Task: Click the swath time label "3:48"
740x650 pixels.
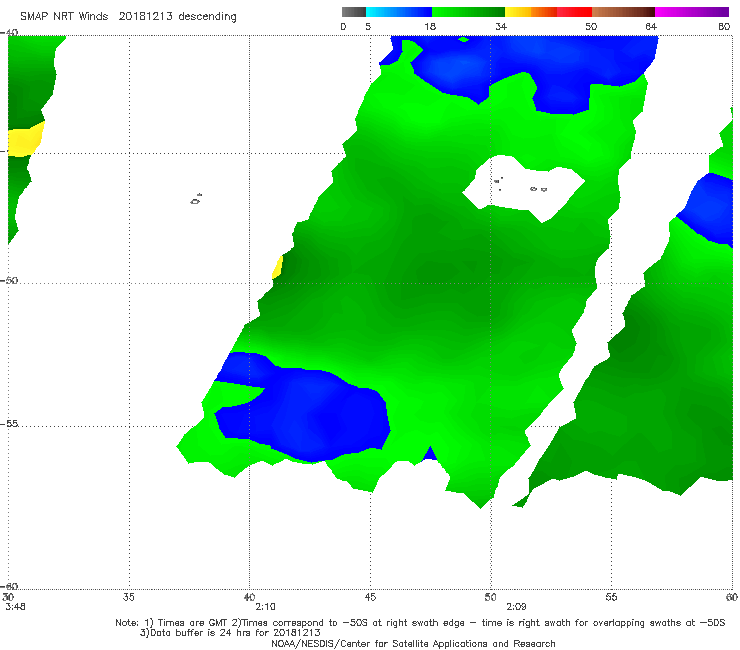Action: click(16, 607)
